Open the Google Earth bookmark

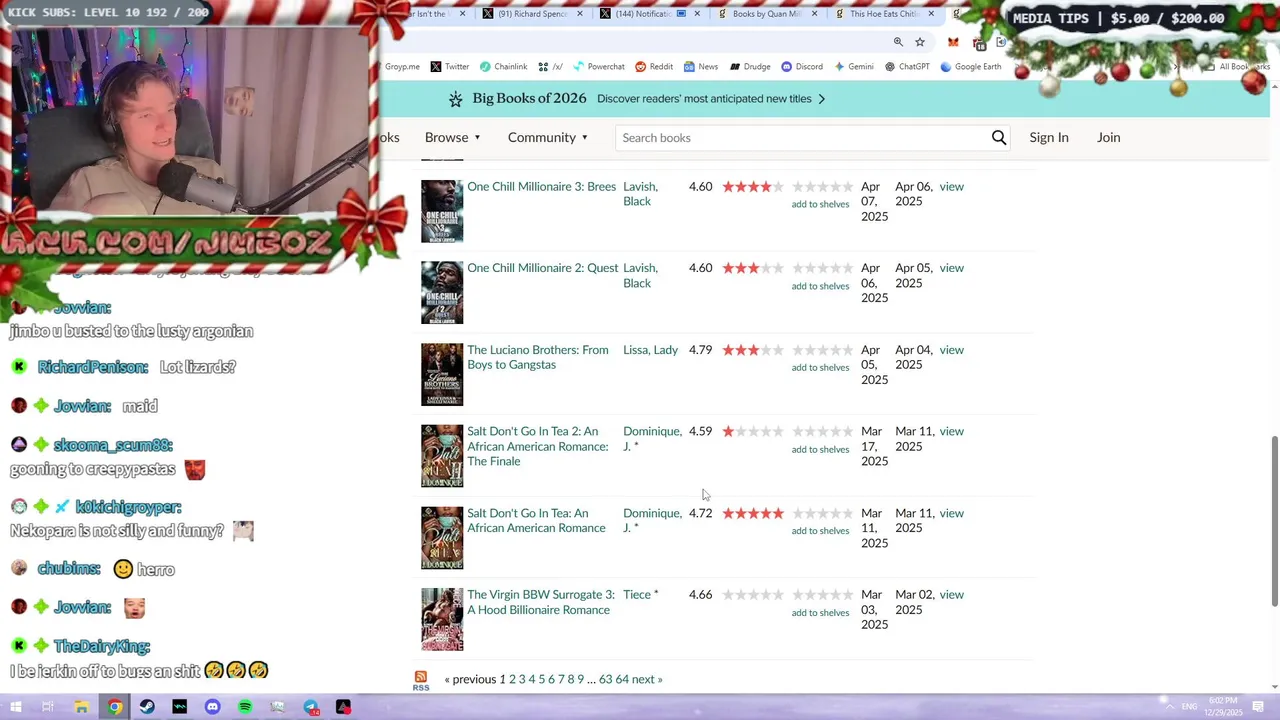(970, 67)
